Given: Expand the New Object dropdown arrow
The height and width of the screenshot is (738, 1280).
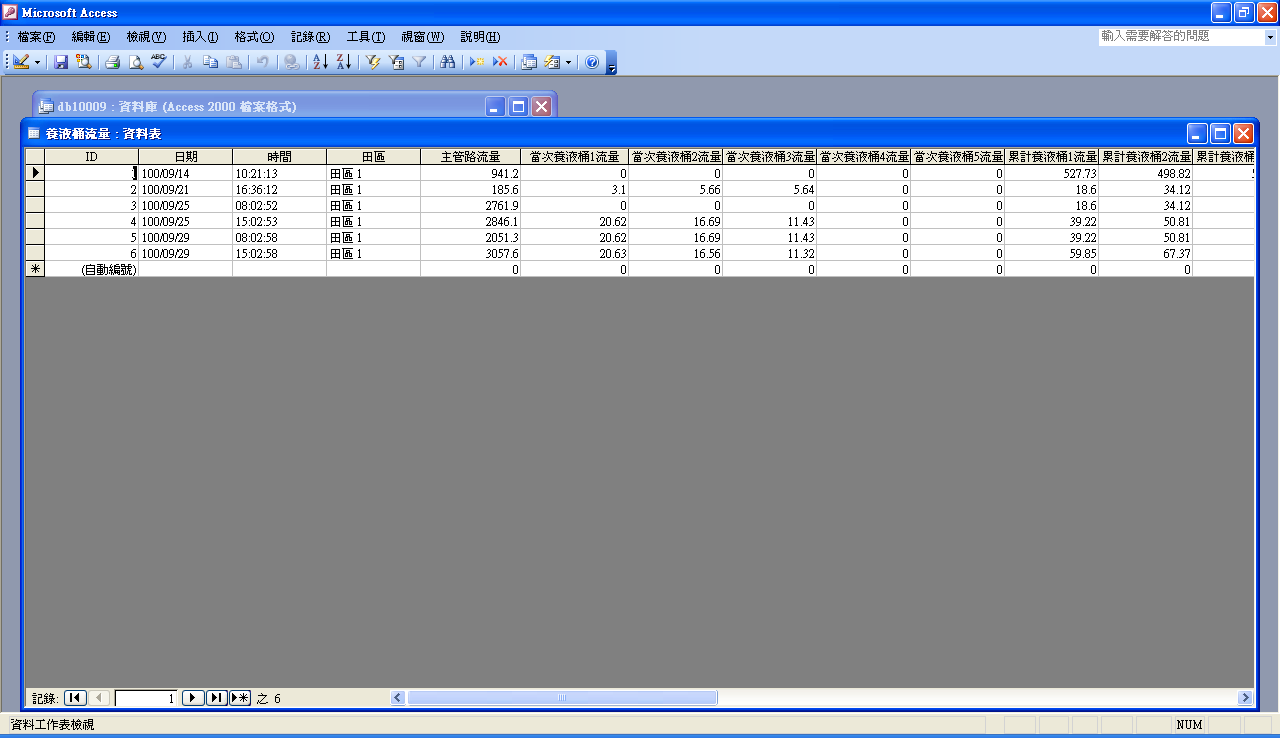Looking at the screenshot, I should point(568,62).
